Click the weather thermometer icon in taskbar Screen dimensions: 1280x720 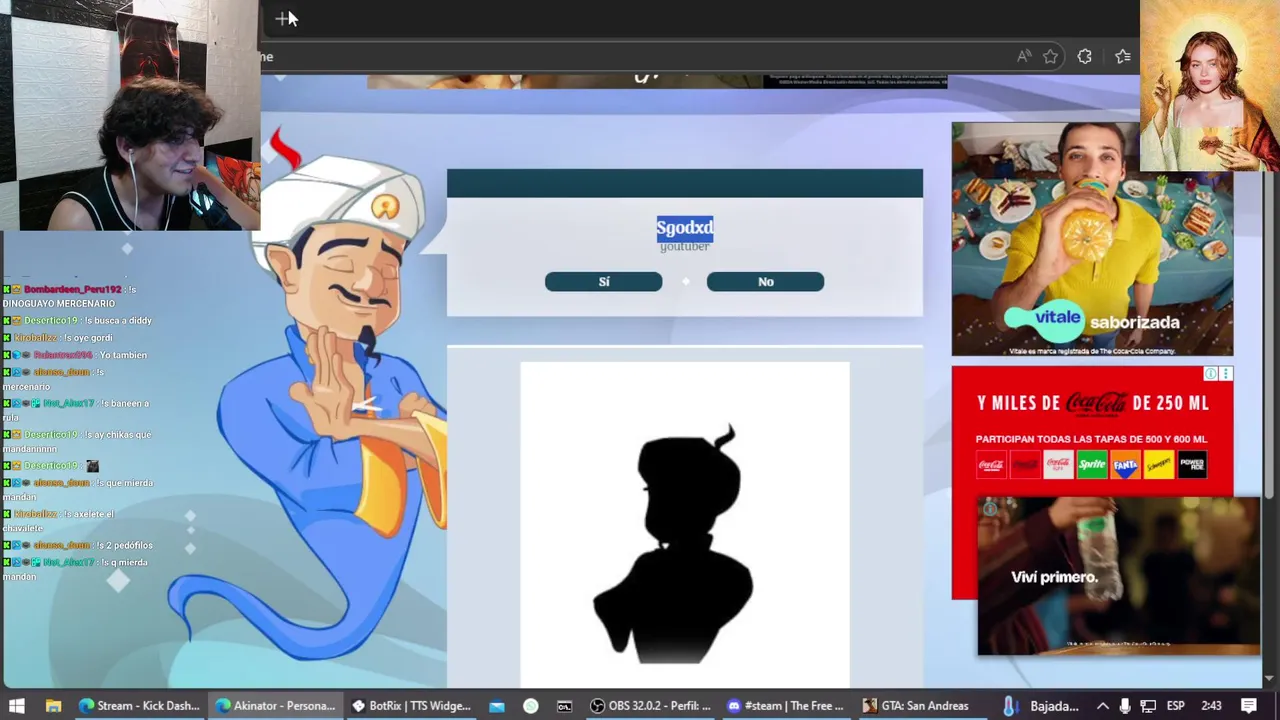1010,706
